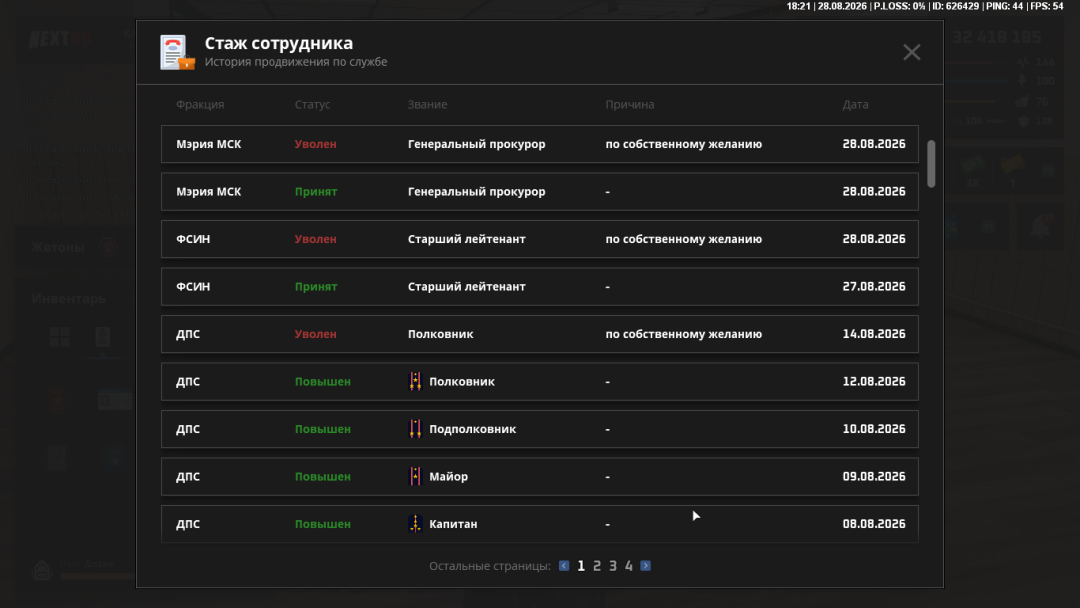Click Повышен status in Майор row
The image size is (1080, 608).
[322, 476]
